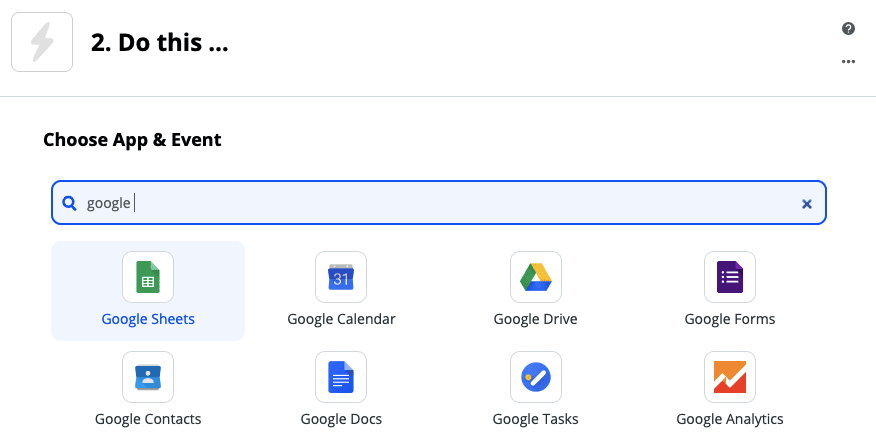Click the '2. Do this ...' step title
876x446 pixels.
tap(160, 42)
